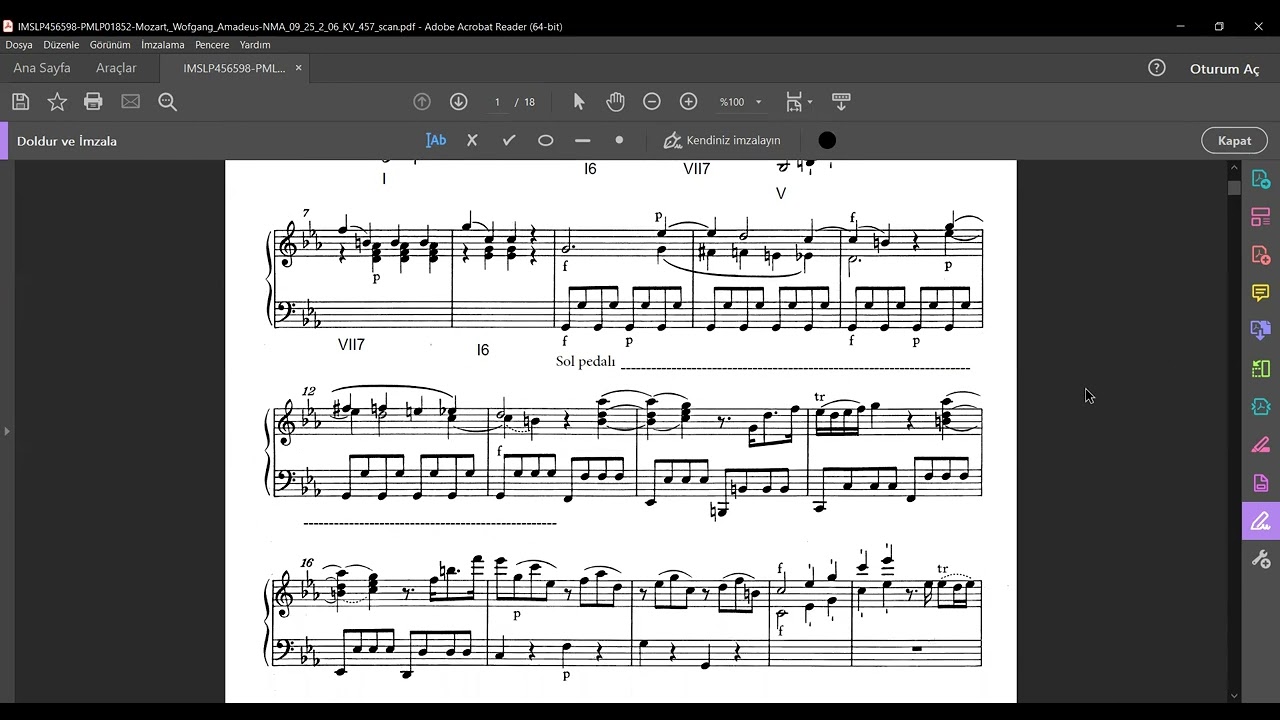Click the 'Sol pedalı' annotation text

coord(585,361)
